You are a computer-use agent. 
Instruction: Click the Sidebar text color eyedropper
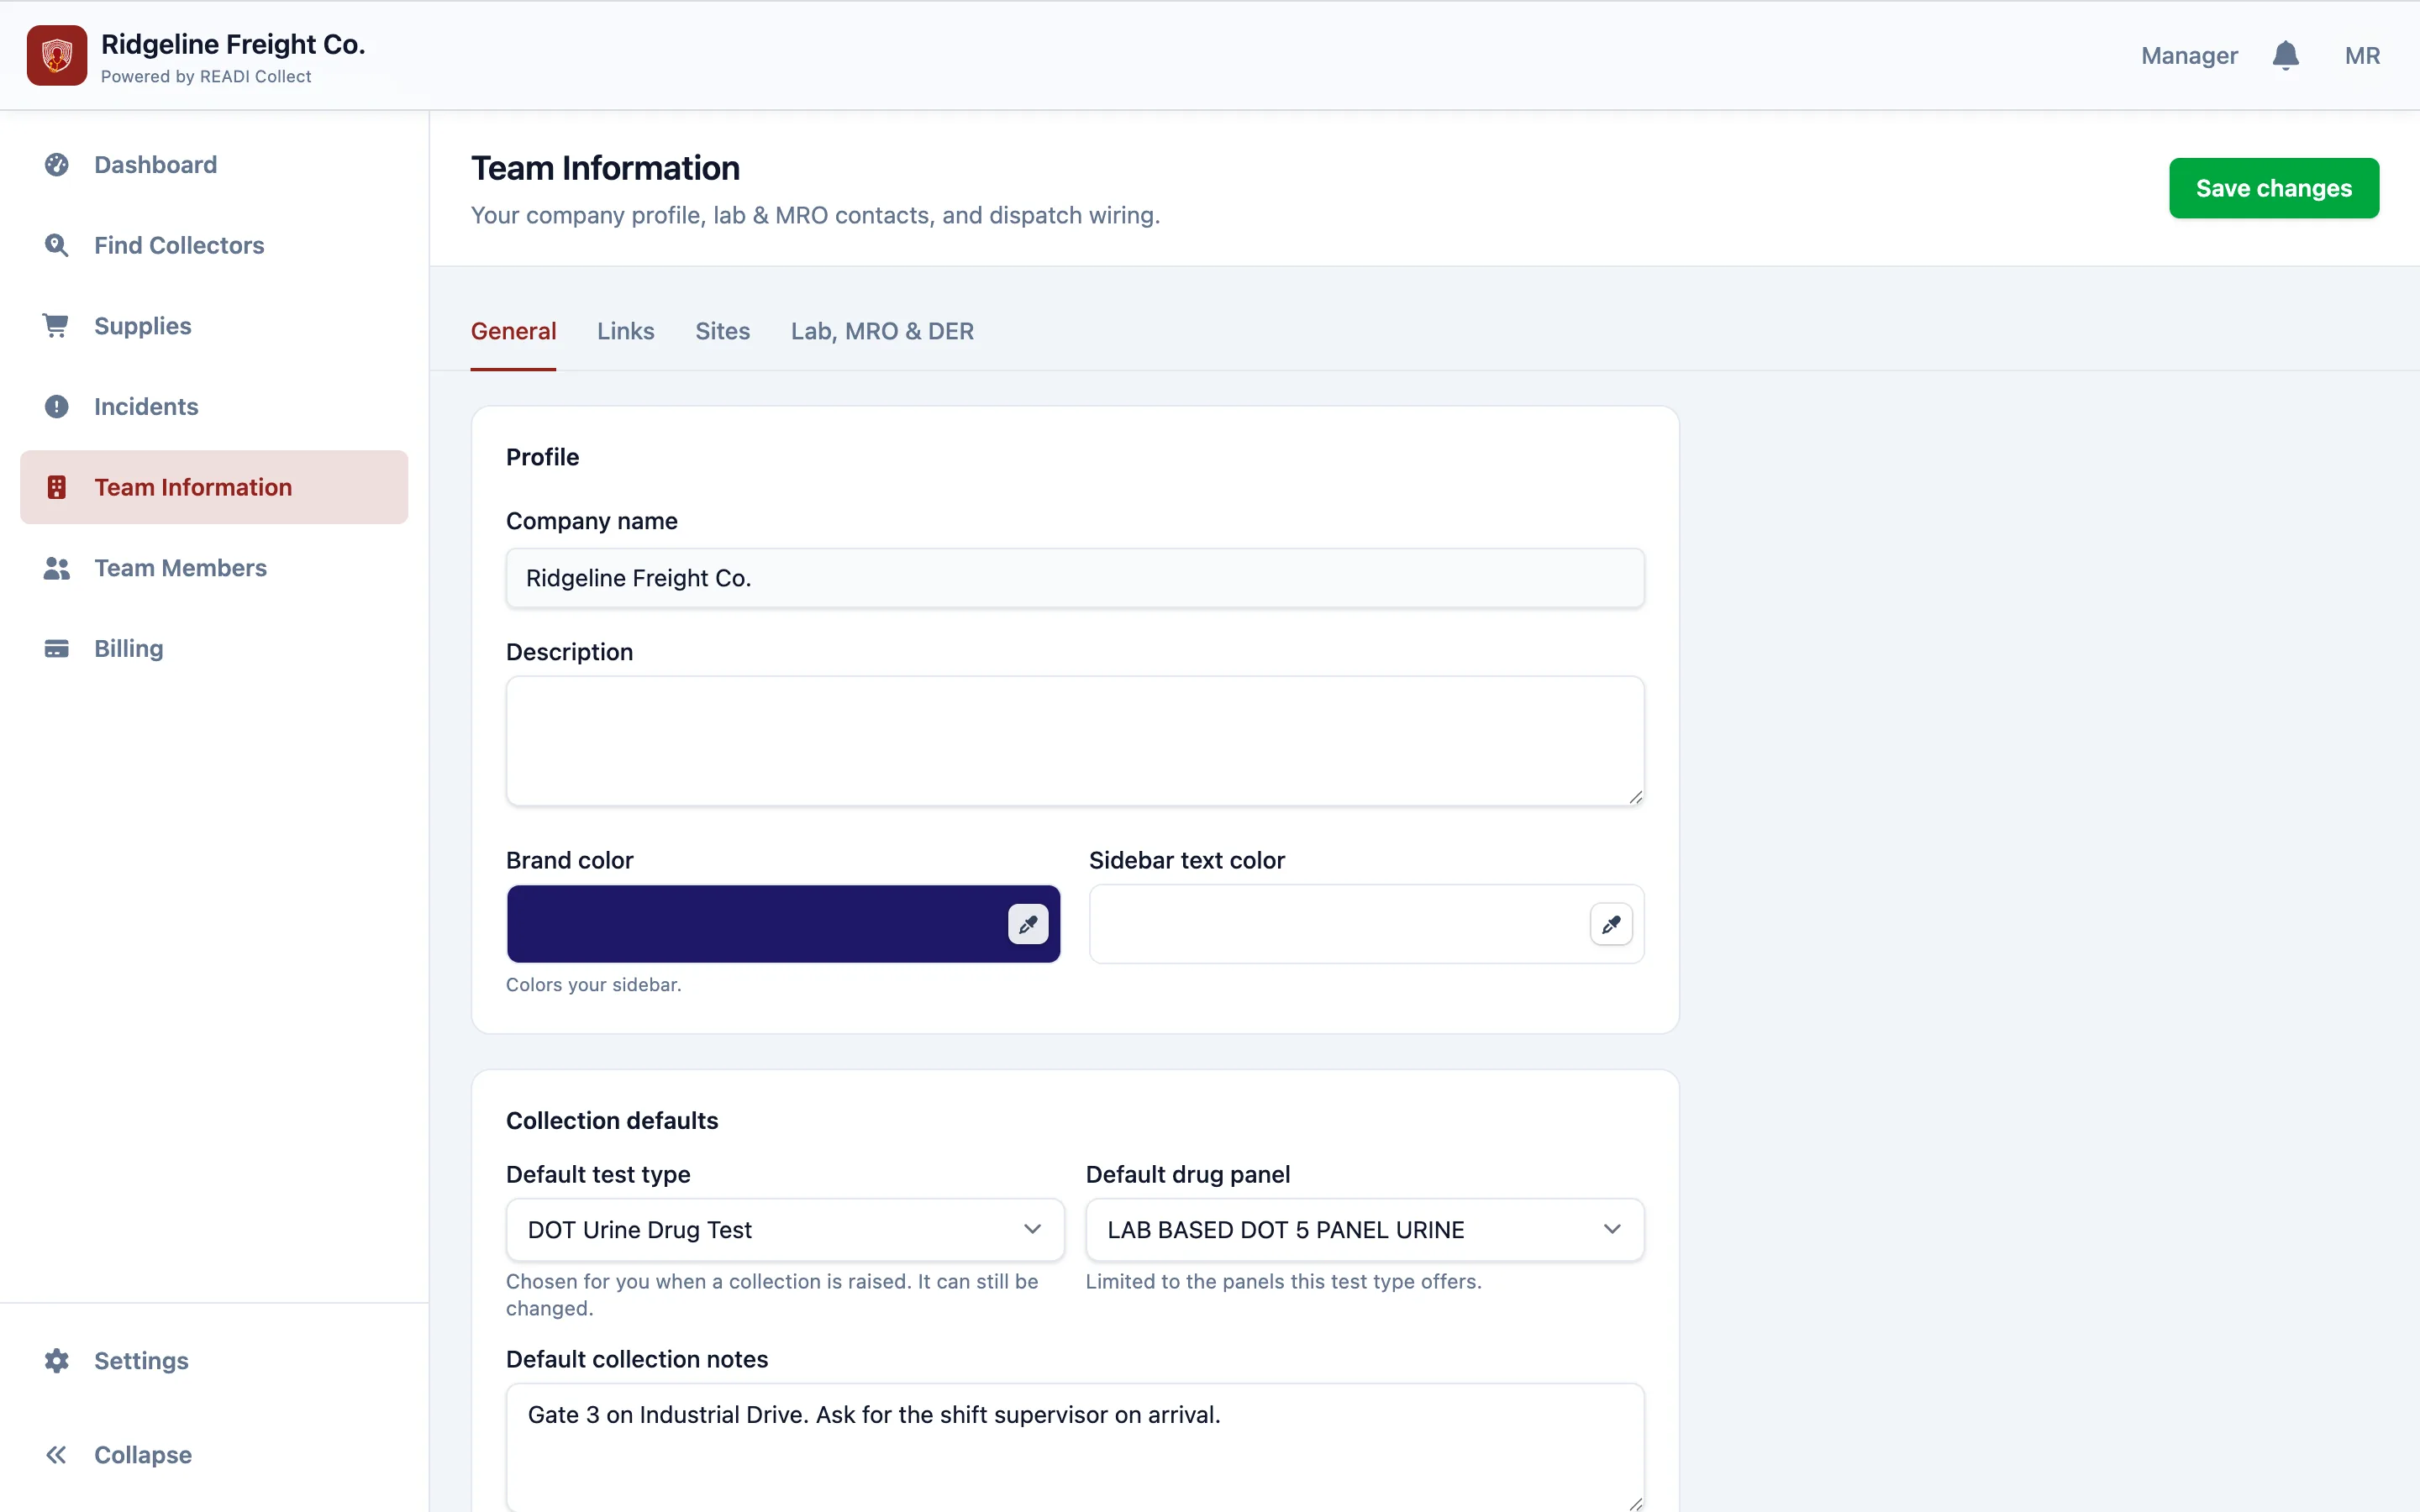(1611, 924)
